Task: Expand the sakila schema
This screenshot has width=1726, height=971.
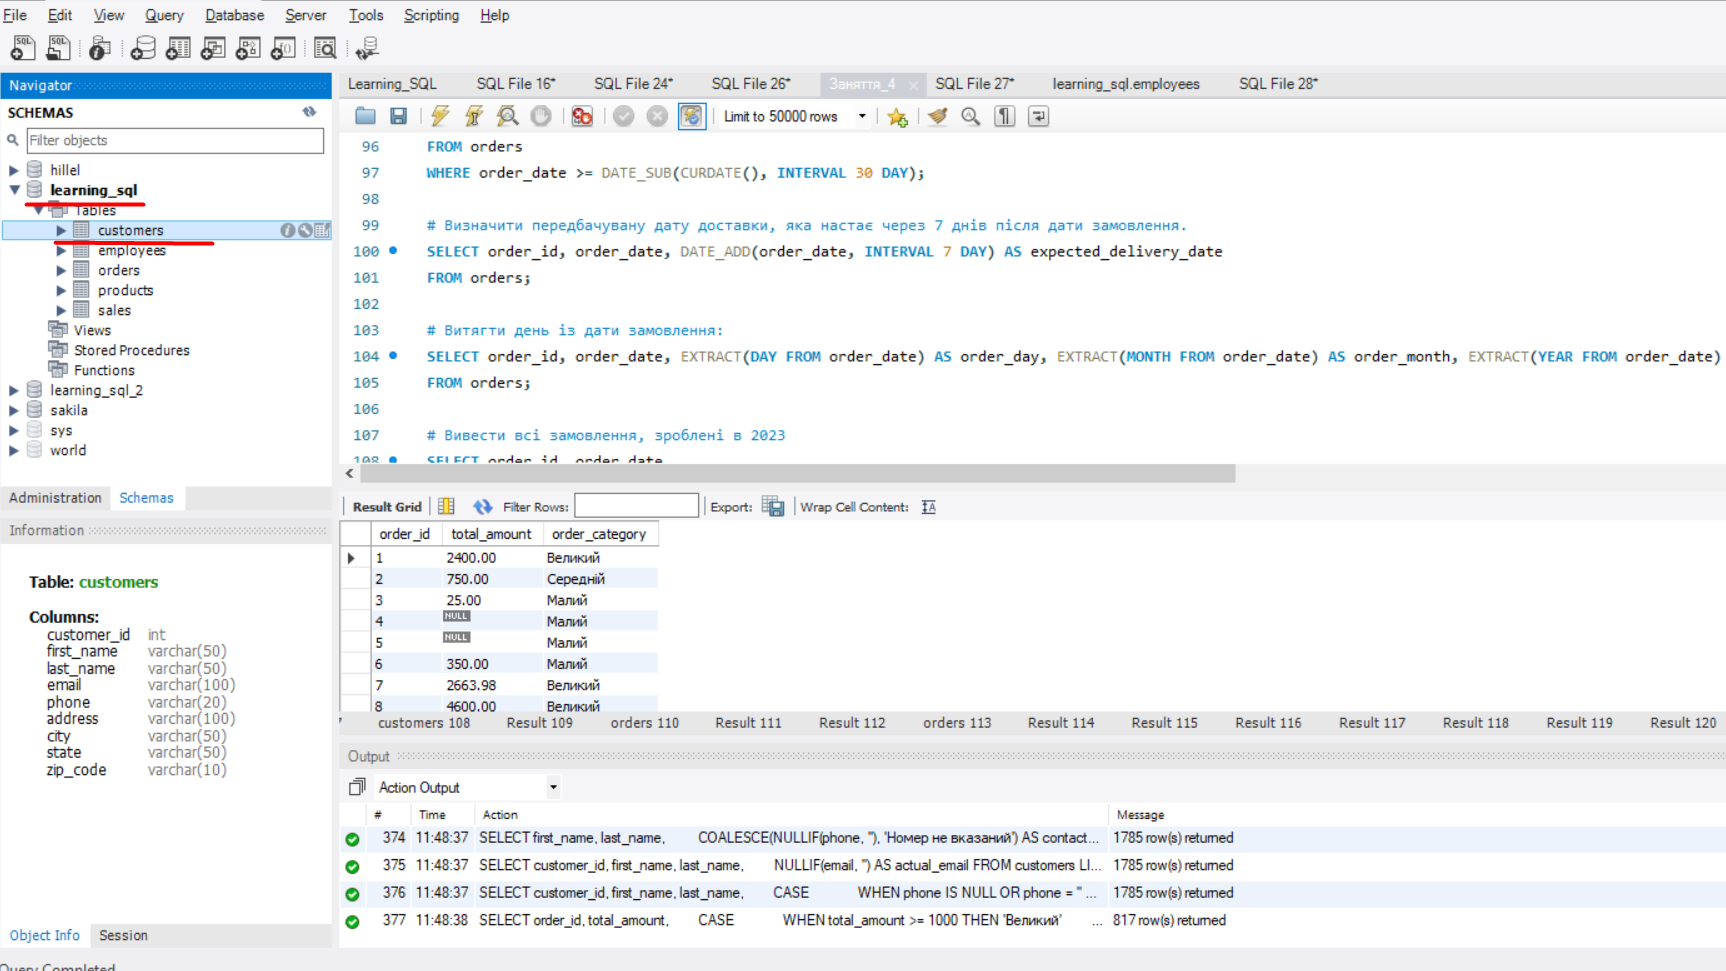Action: 14,410
